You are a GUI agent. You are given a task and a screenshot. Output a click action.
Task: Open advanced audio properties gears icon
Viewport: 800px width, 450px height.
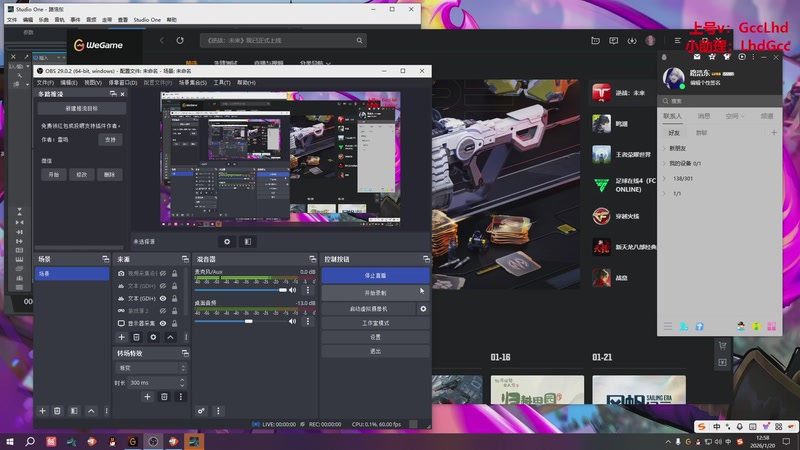tap(201, 411)
